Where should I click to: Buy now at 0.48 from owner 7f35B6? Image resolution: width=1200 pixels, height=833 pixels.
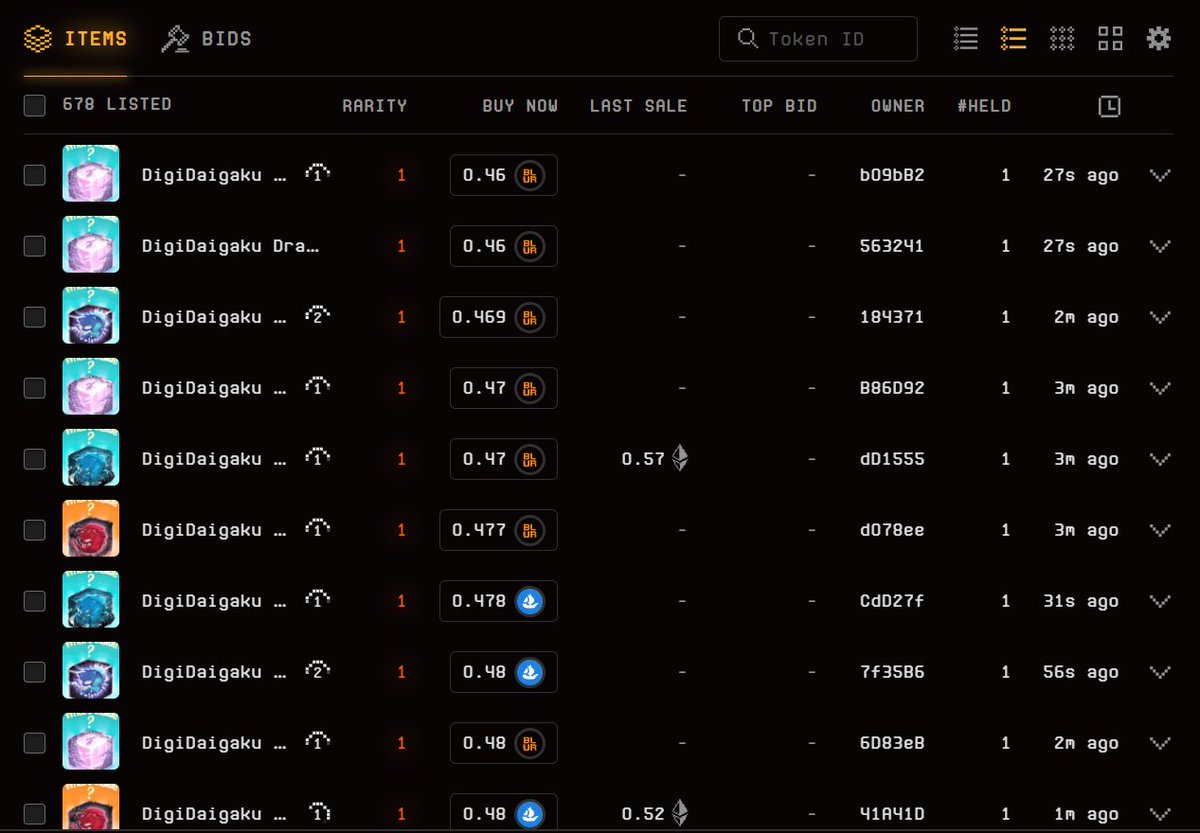[504, 672]
